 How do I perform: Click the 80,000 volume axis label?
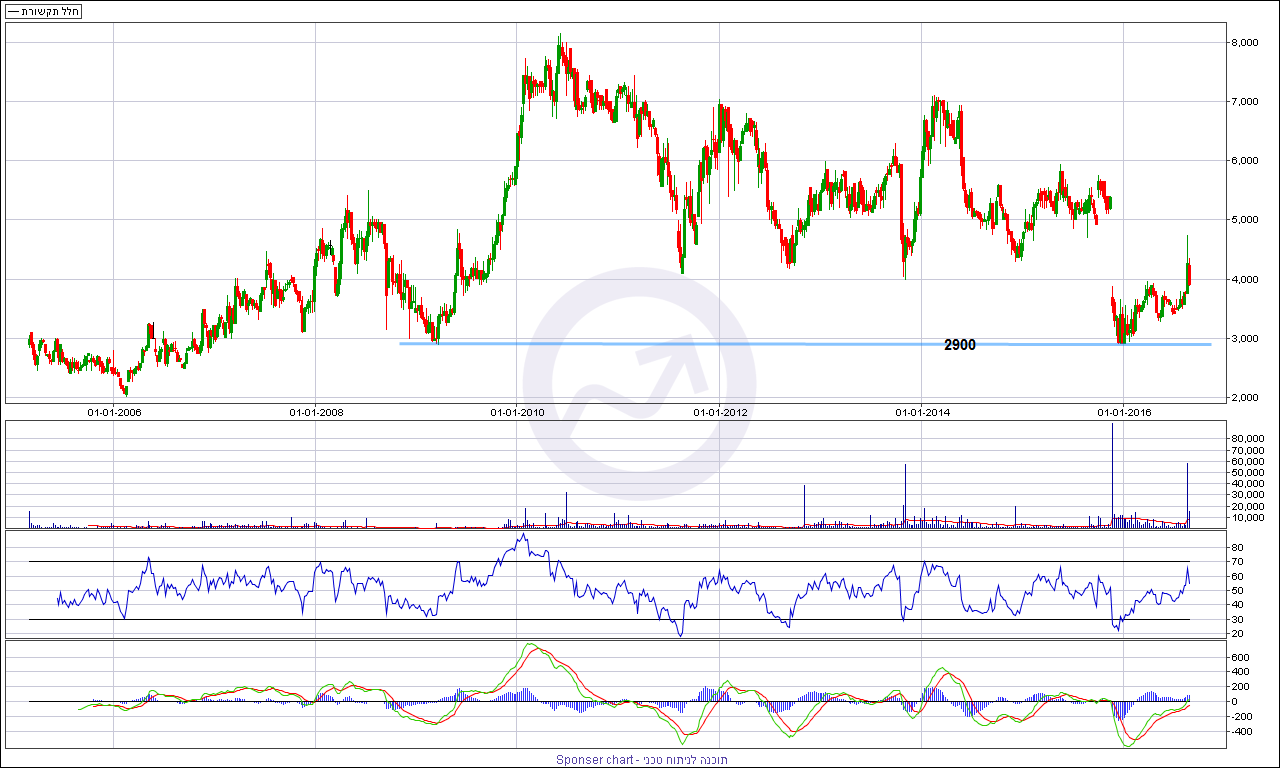tap(1250, 439)
